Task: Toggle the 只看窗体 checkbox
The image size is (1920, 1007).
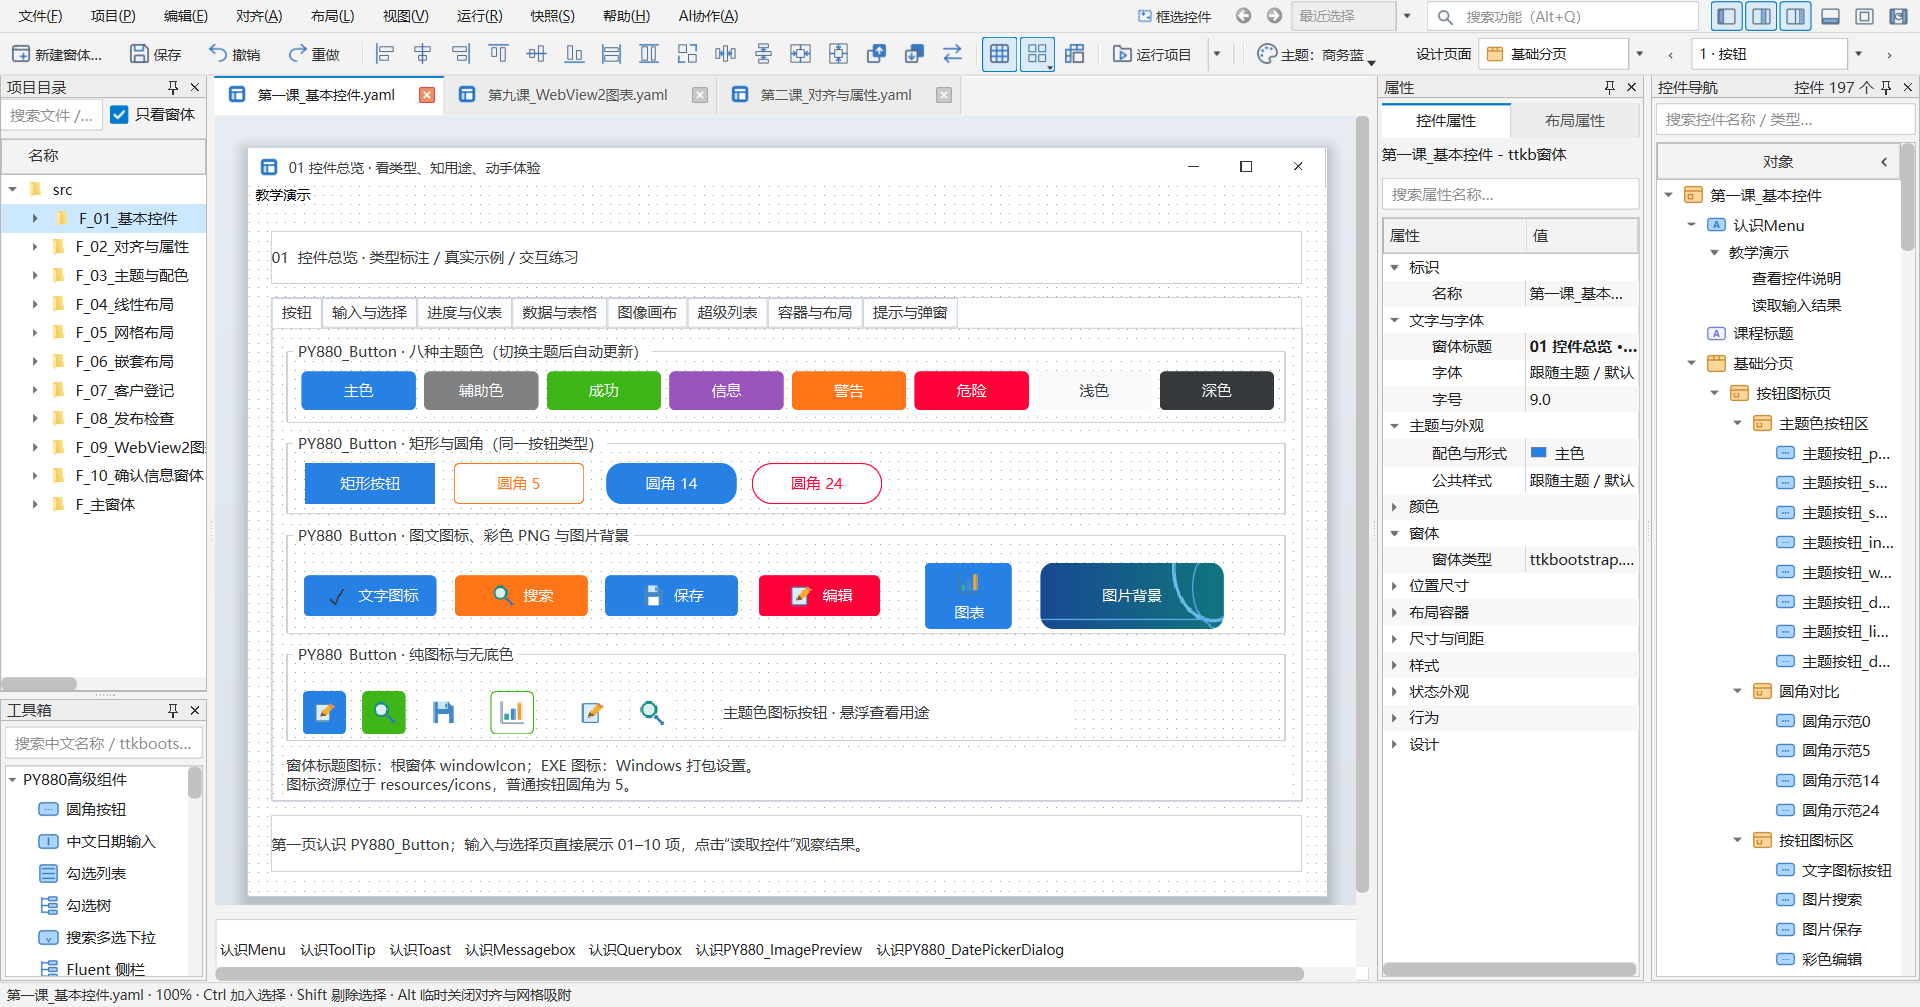Action: pyautogui.click(x=119, y=115)
